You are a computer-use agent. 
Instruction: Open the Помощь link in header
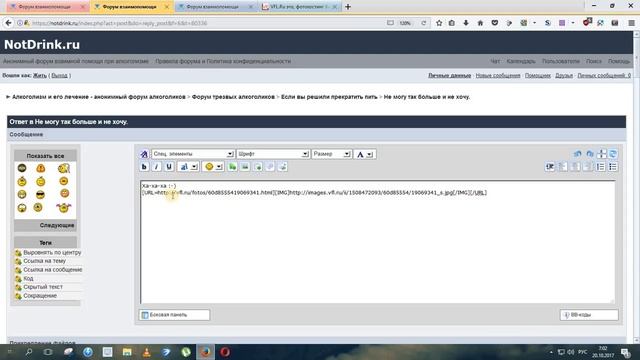[619, 61]
